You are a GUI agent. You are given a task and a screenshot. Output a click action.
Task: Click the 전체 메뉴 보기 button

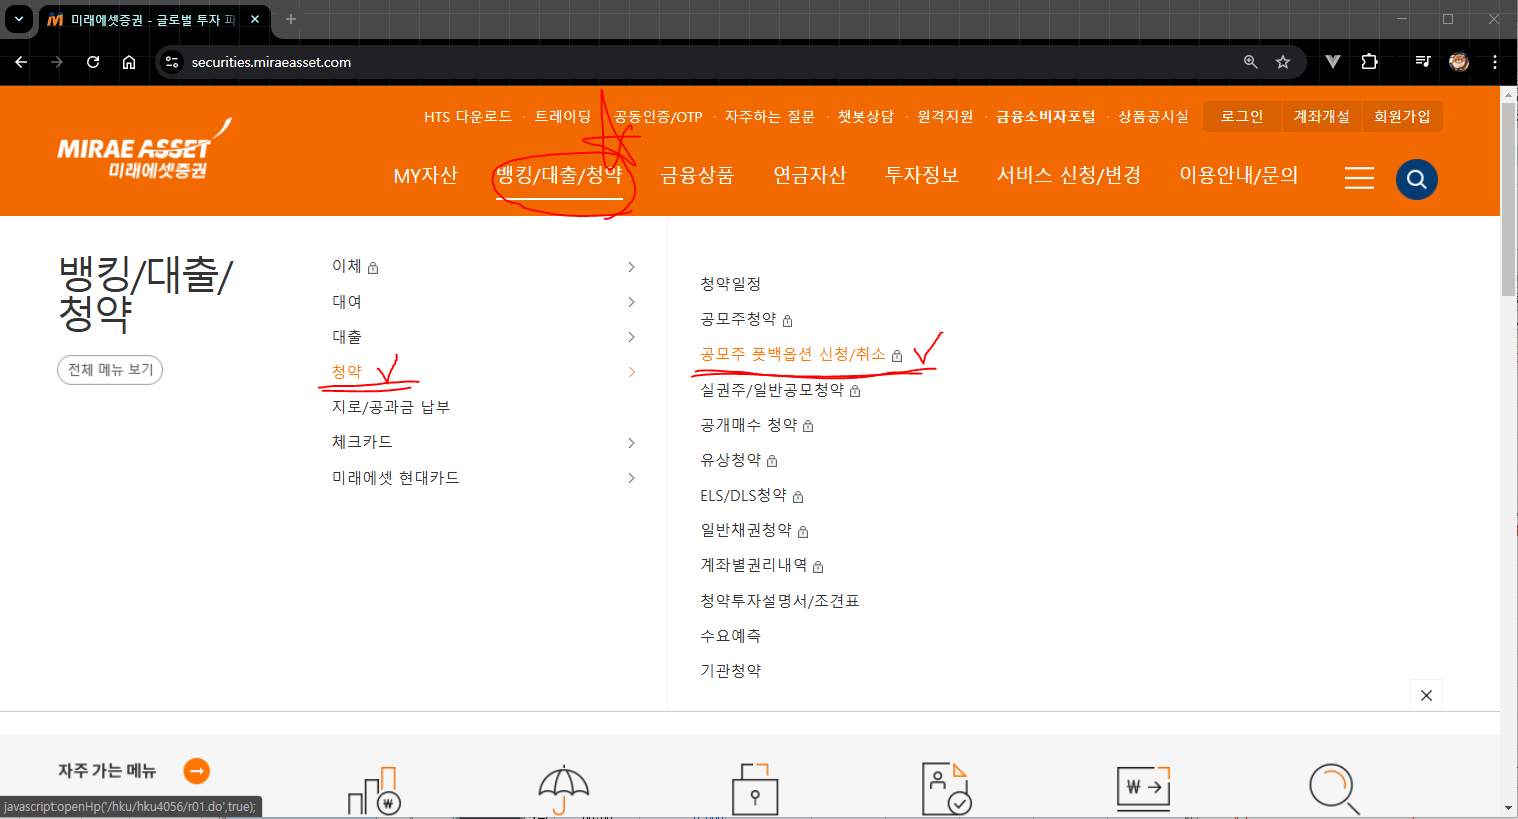(110, 370)
